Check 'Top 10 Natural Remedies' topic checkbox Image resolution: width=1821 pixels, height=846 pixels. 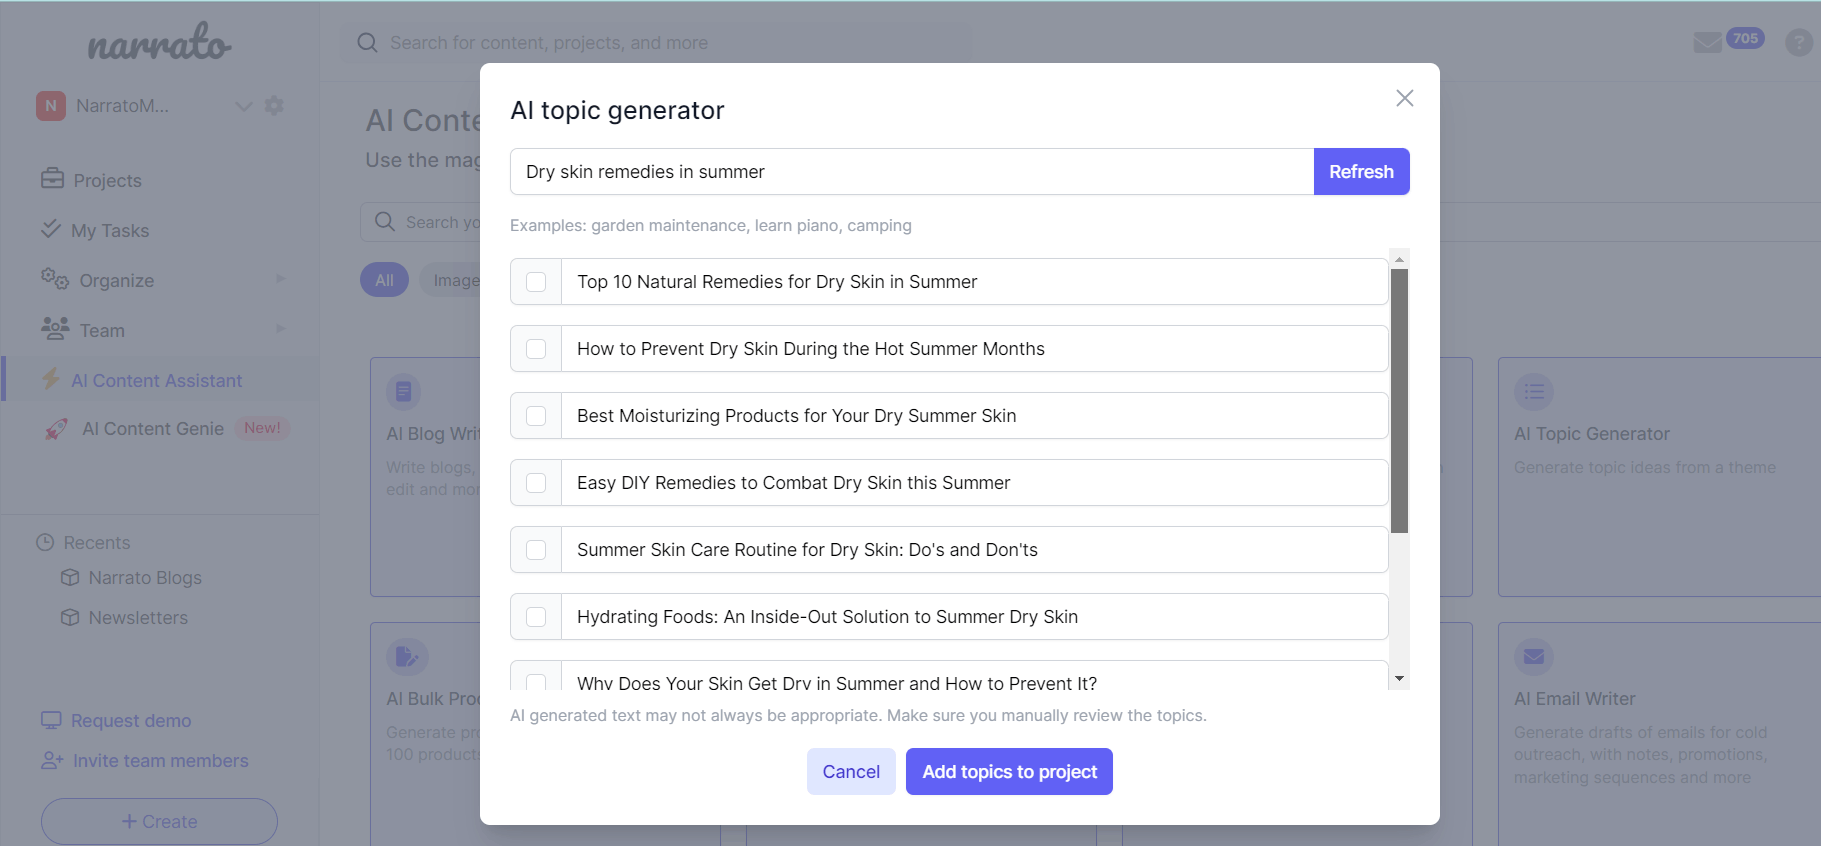pyautogui.click(x=536, y=282)
